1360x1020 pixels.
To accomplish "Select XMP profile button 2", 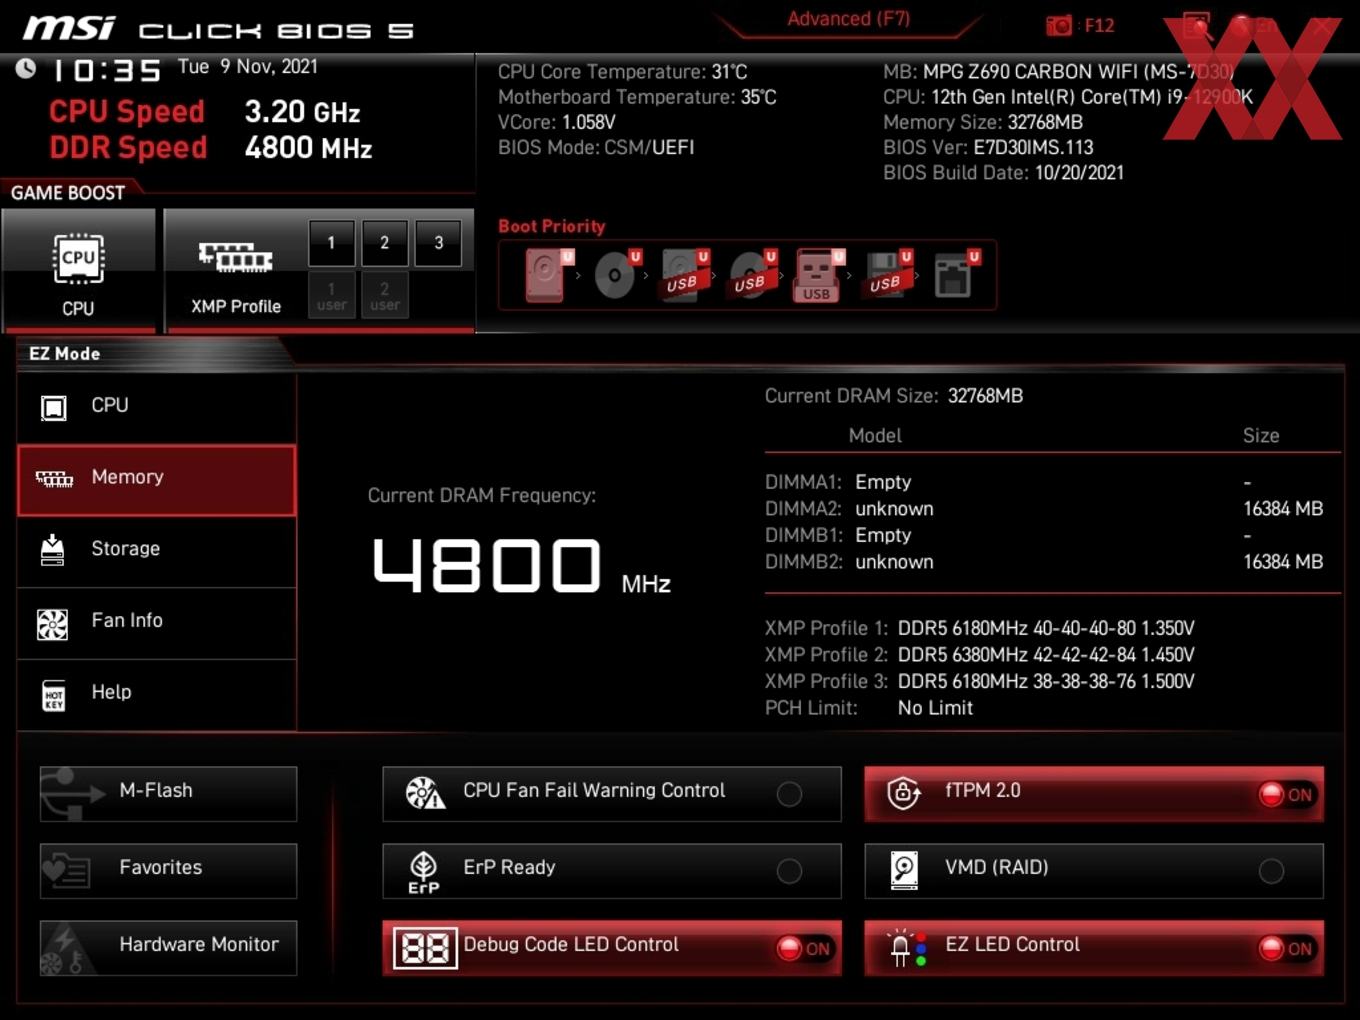I will click(x=384, y=243).
